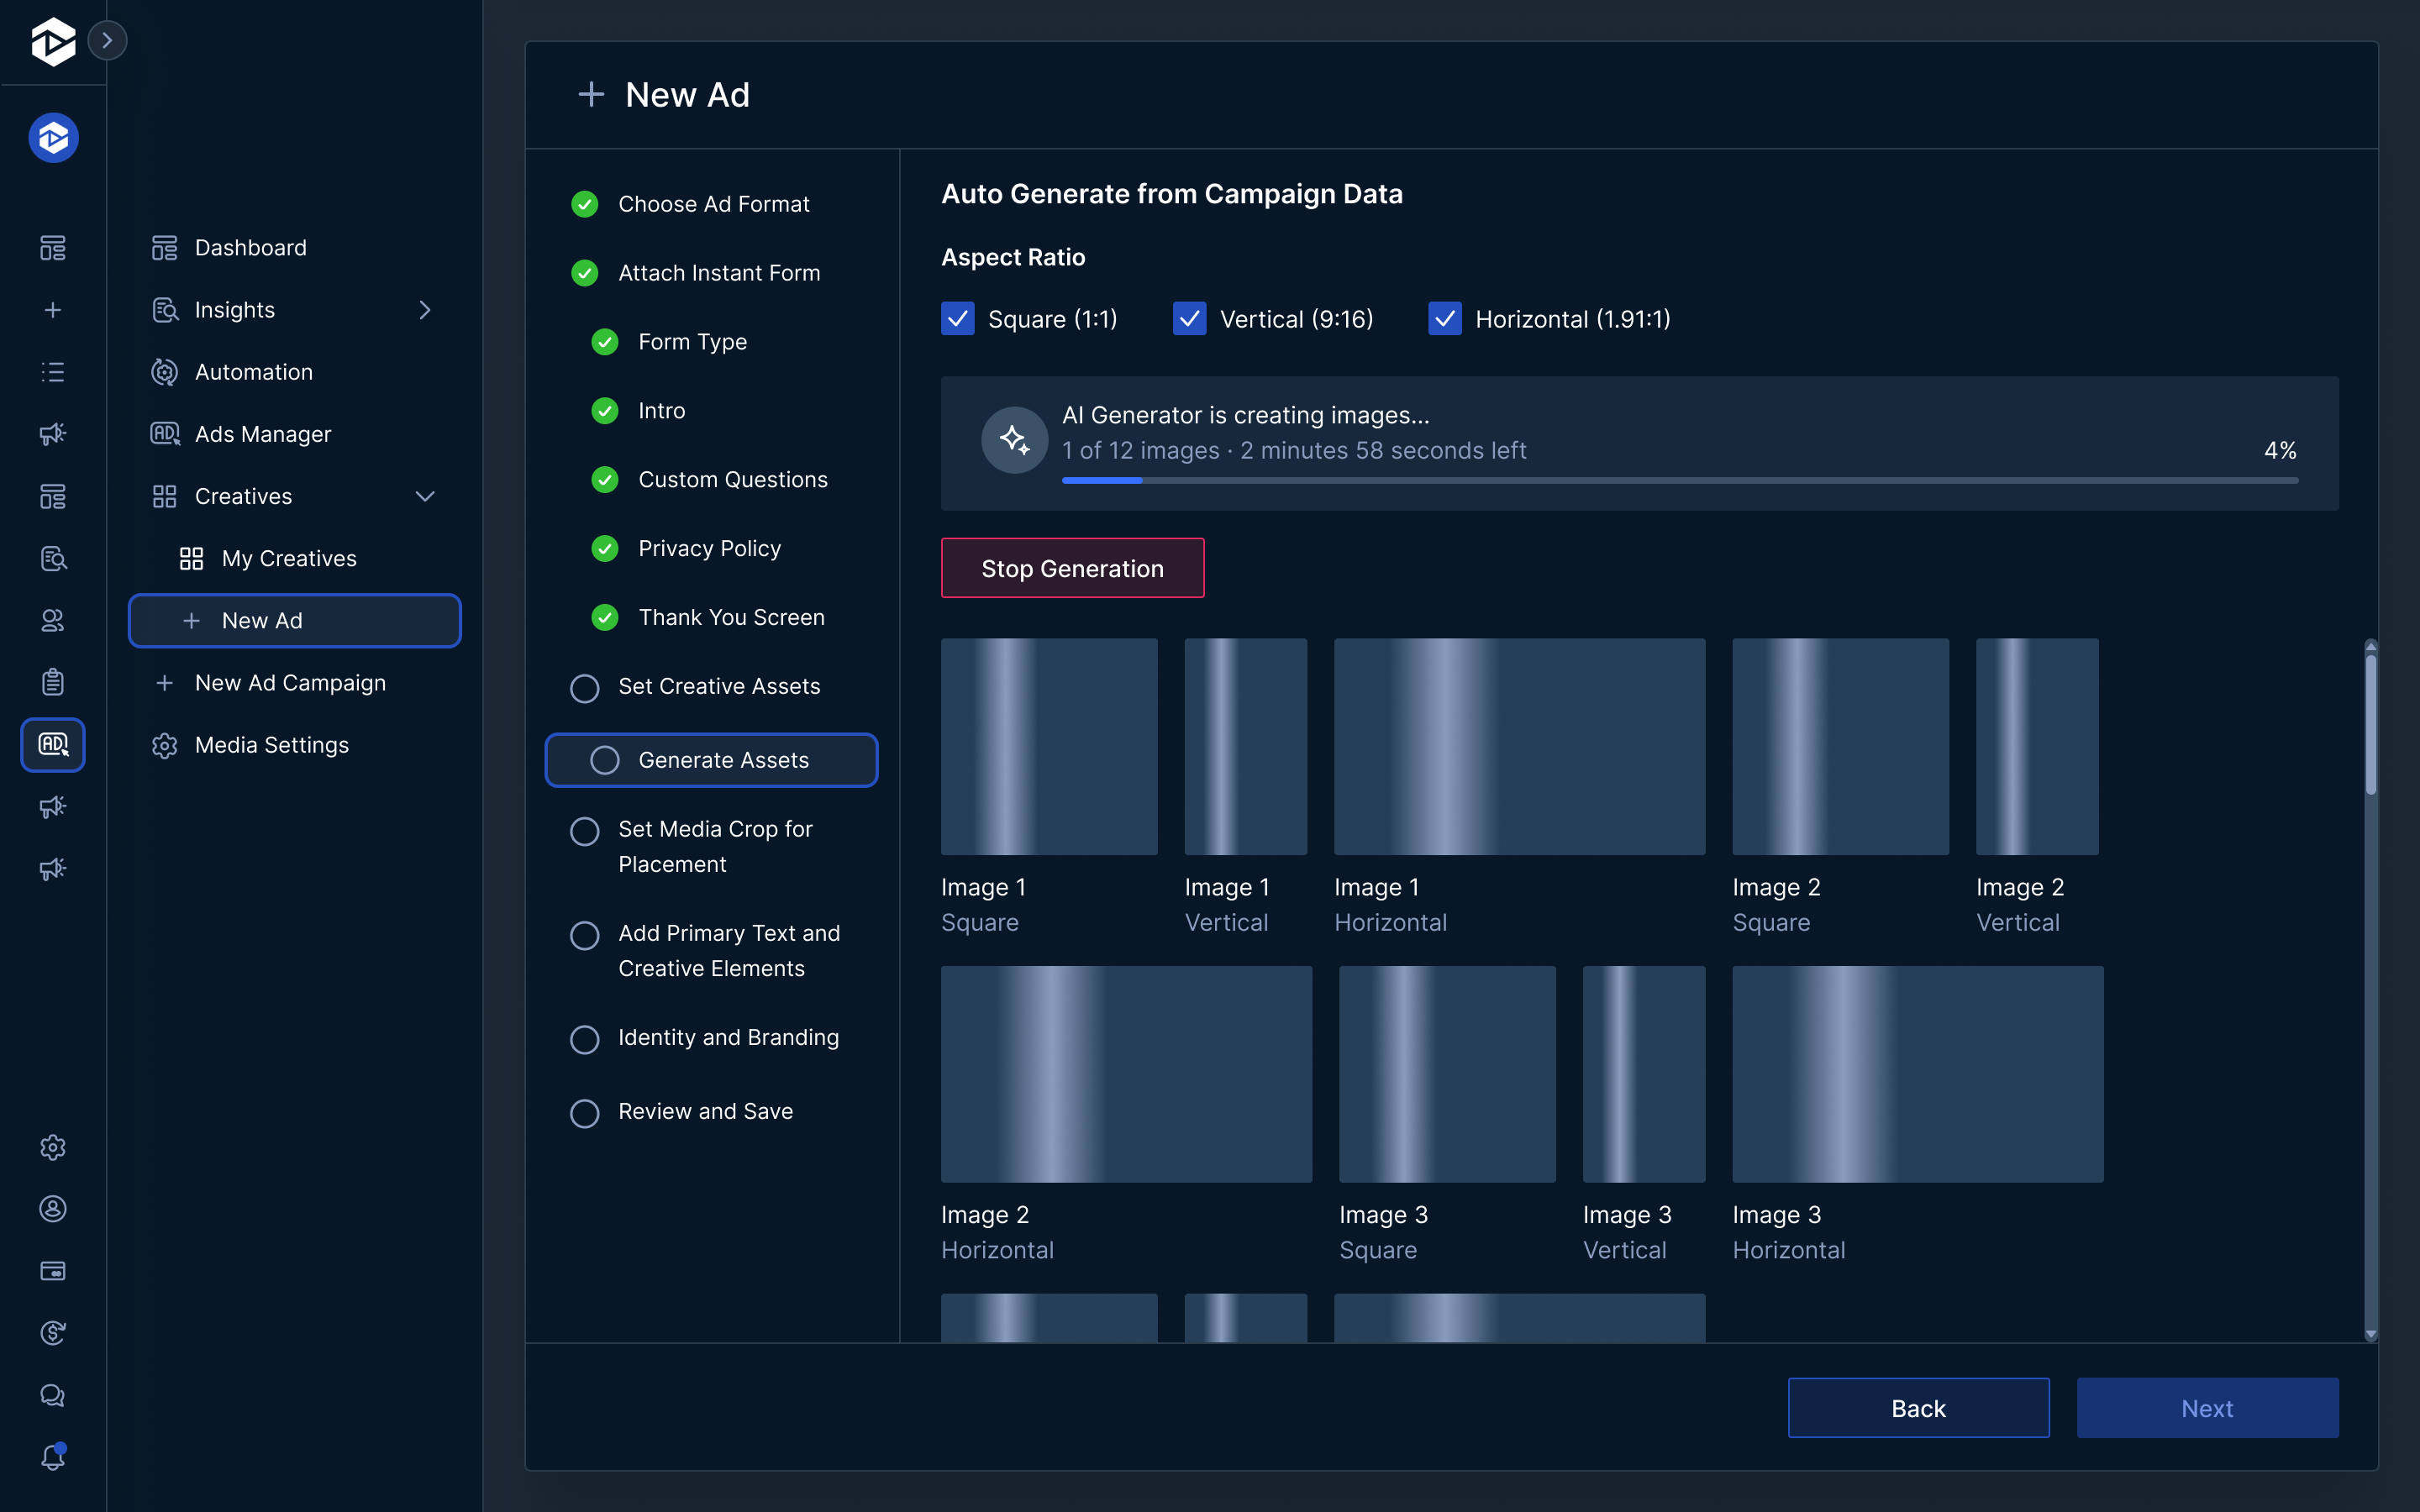Screen dimensions: 2420x1512
Task: Open My Creatives in the sidebar
Action: [288, 558]
